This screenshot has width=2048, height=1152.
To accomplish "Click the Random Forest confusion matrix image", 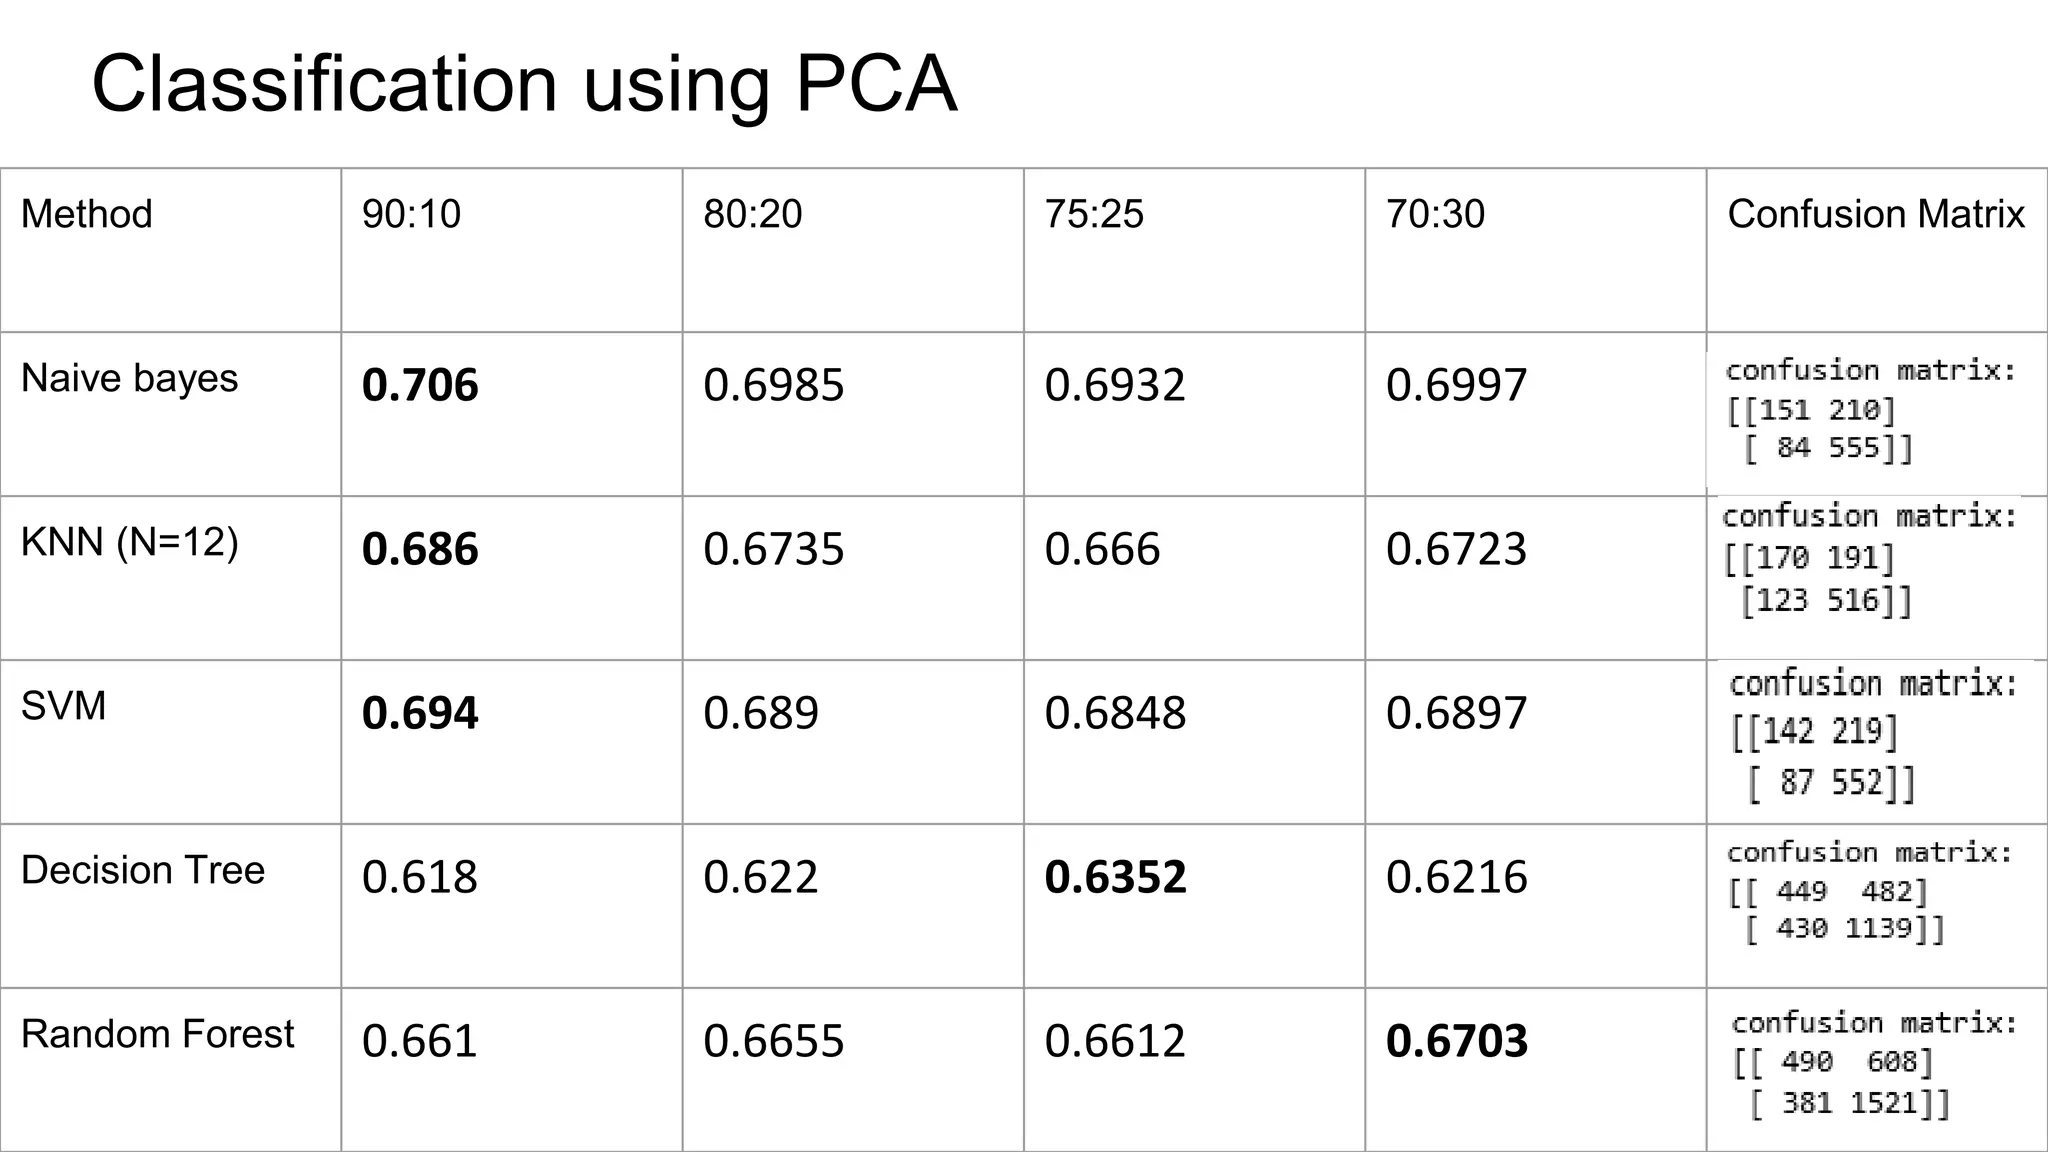I will [x=1872, y=1064].
